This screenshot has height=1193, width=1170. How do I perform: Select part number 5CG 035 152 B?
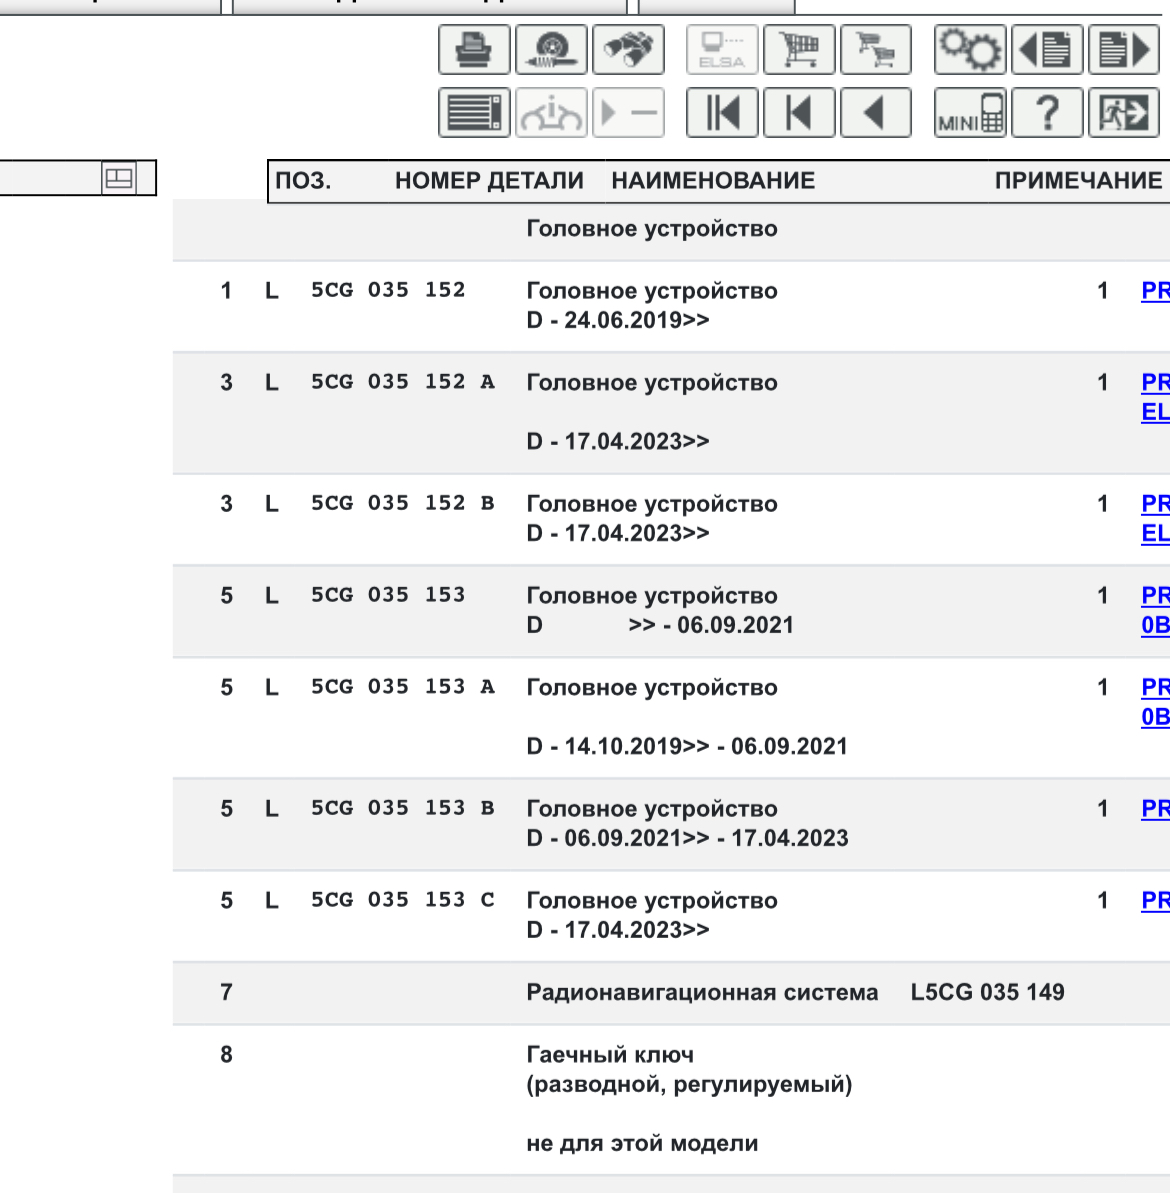pyautogui.click(x=402, y=503)
